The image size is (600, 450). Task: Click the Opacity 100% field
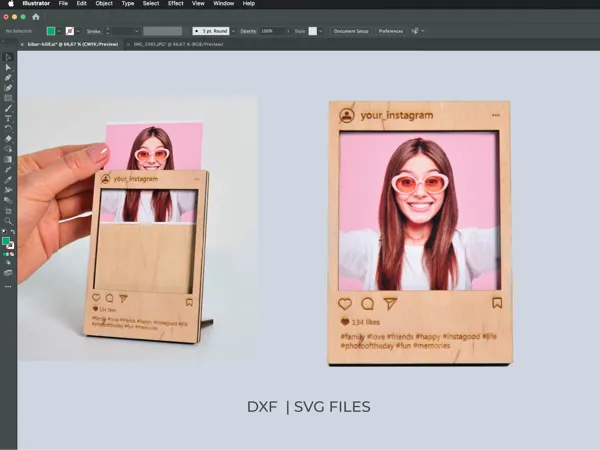(x=272, y=31)
